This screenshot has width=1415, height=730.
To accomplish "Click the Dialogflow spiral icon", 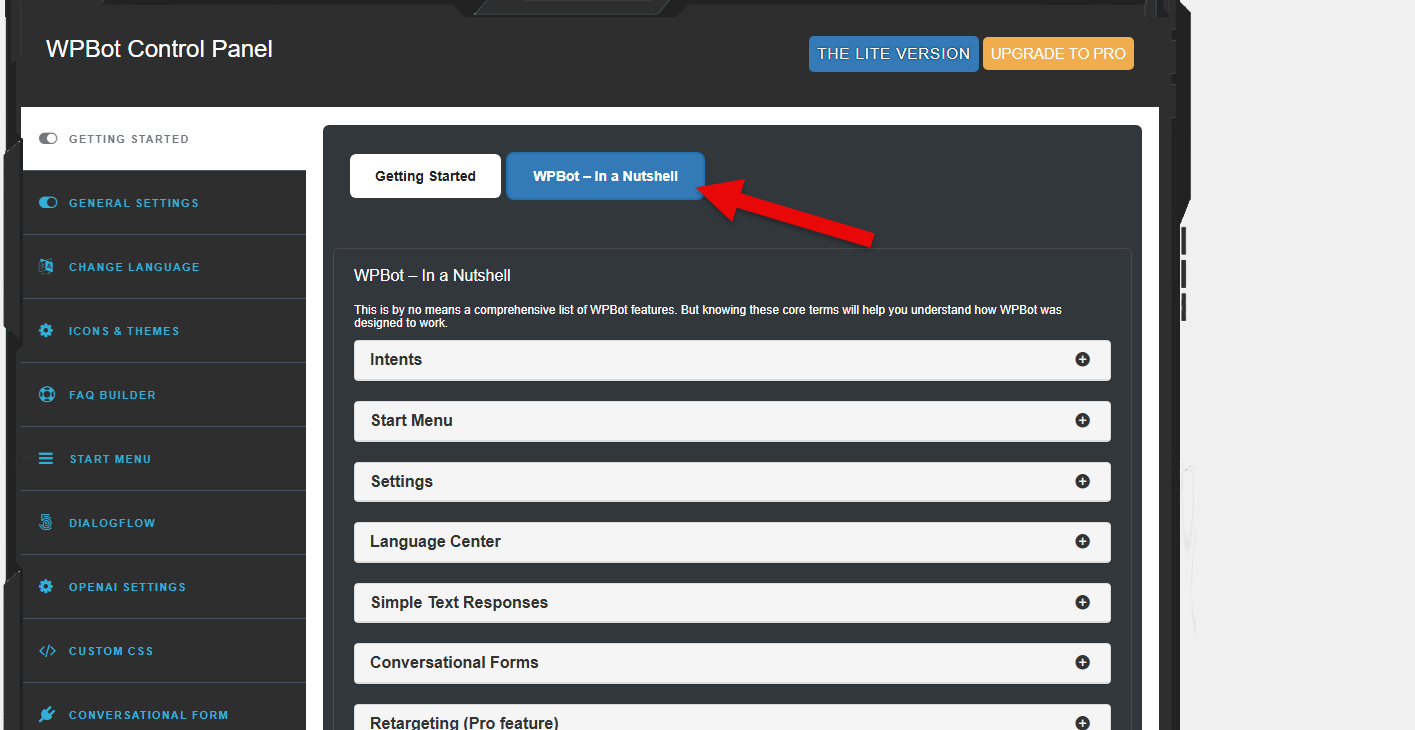I will pyautogui.click(x=46, y=522).
